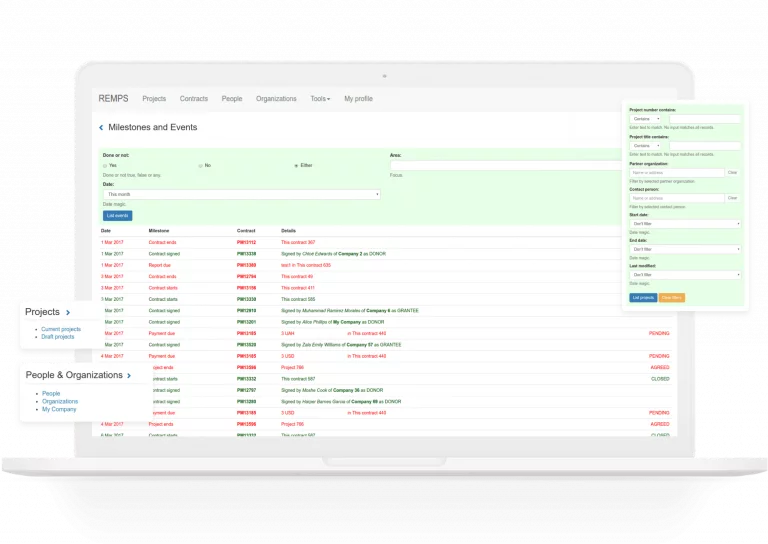768x544 pixels.
Task: Click the blue List projects button
Action: [x=643, y=298]
